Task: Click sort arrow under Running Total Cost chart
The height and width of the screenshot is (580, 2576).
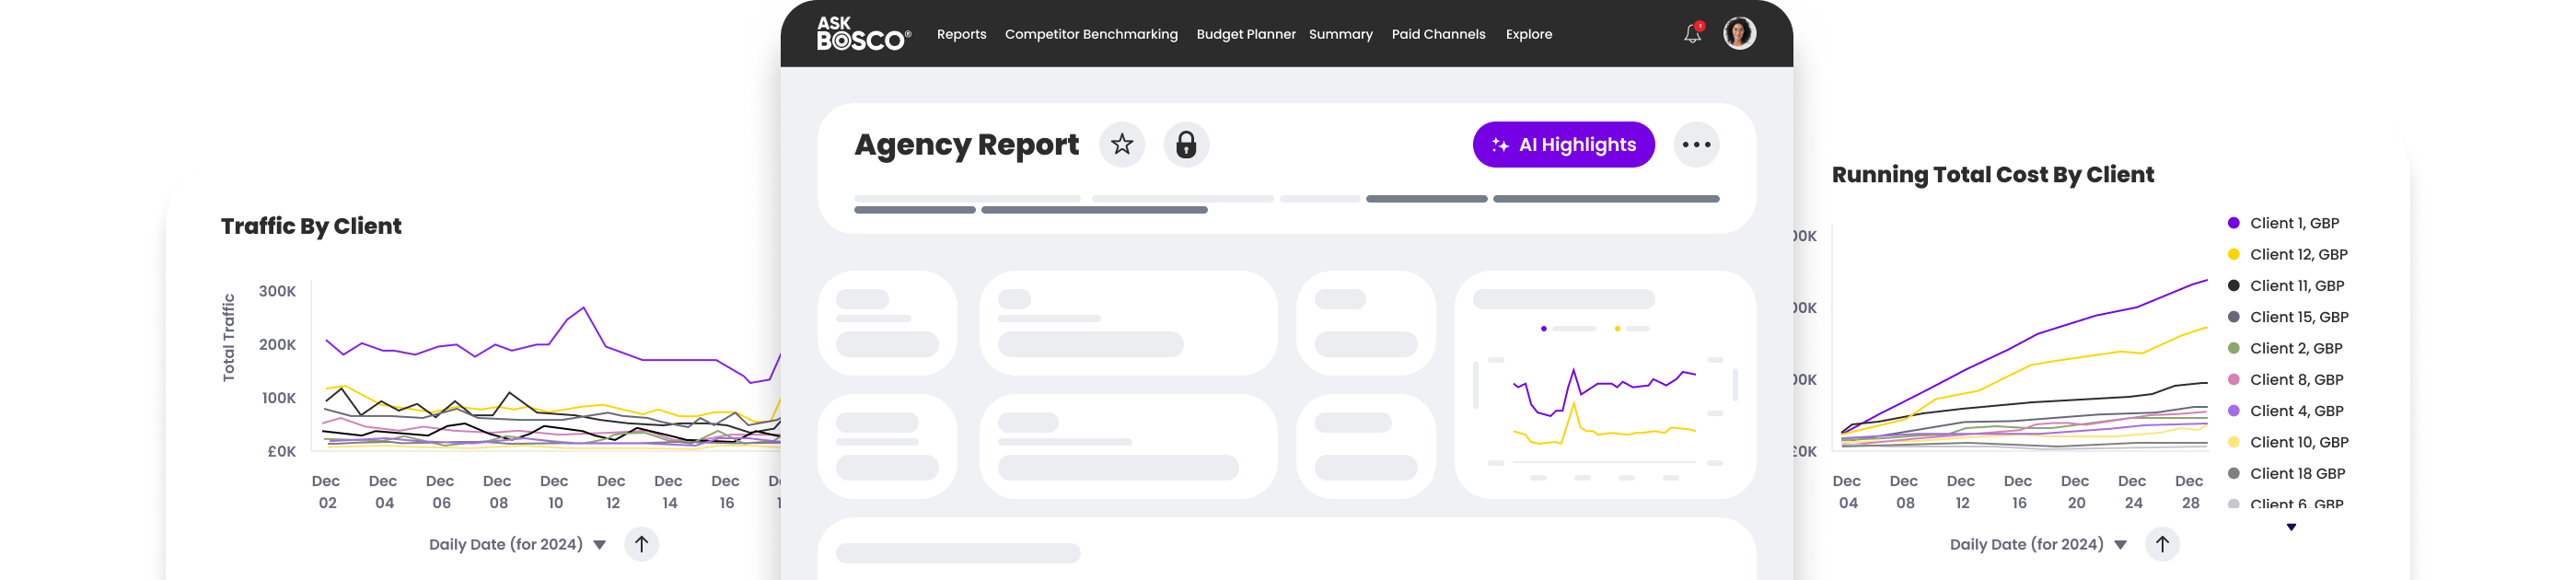Action: coord(2162,544)
